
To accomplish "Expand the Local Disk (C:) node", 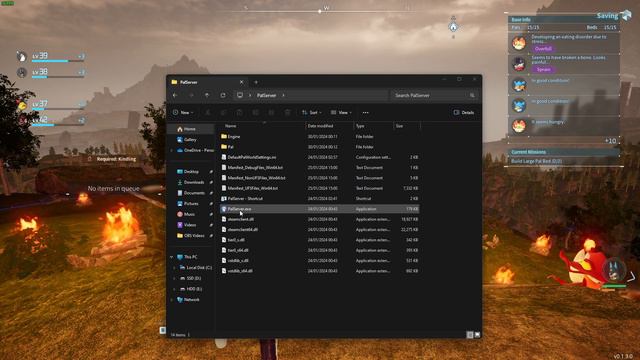I will tap(175, 267).
